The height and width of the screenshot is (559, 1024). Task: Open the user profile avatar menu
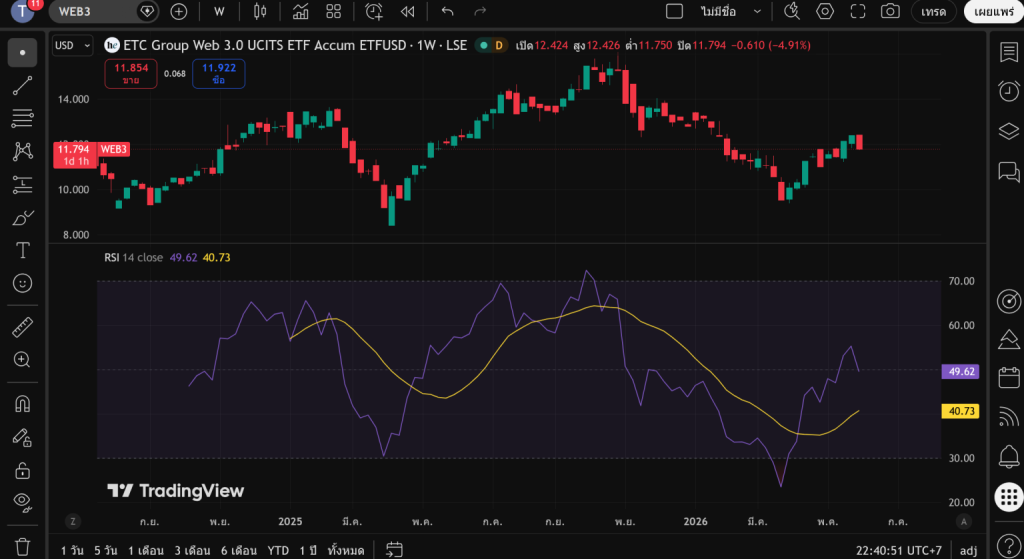point(23,11)
